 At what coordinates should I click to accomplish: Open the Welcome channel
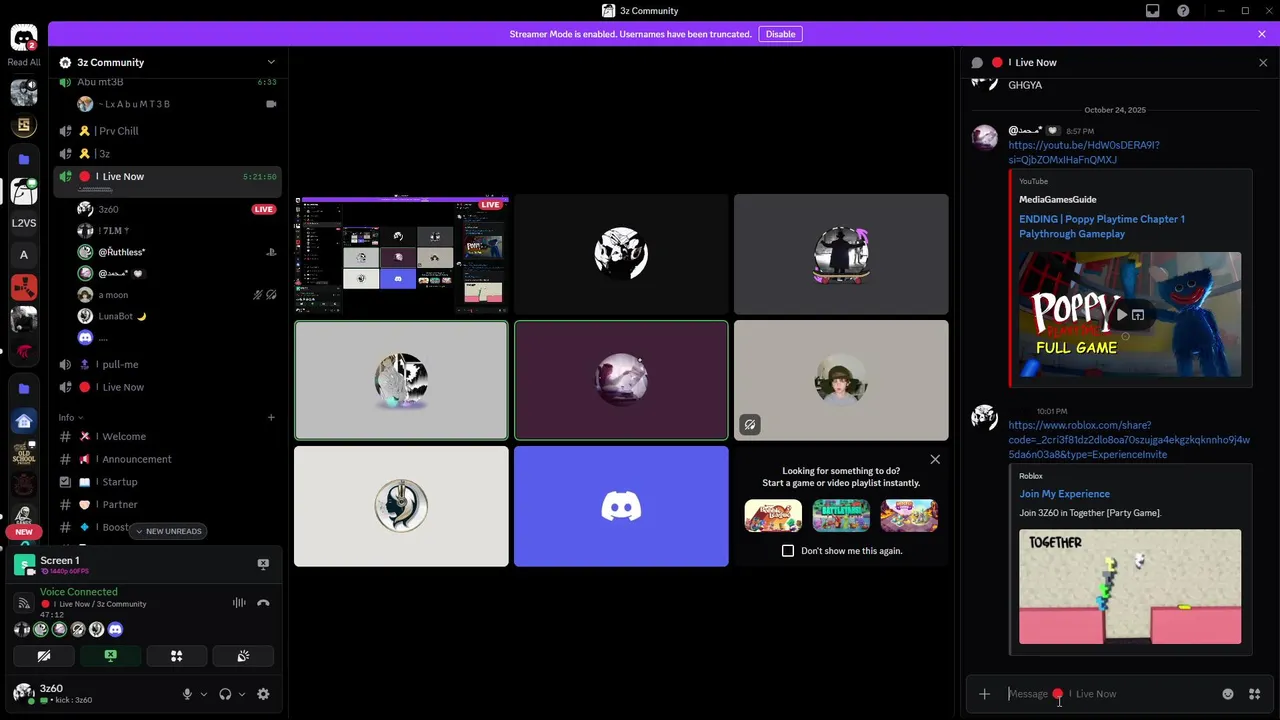coord(167,436)
